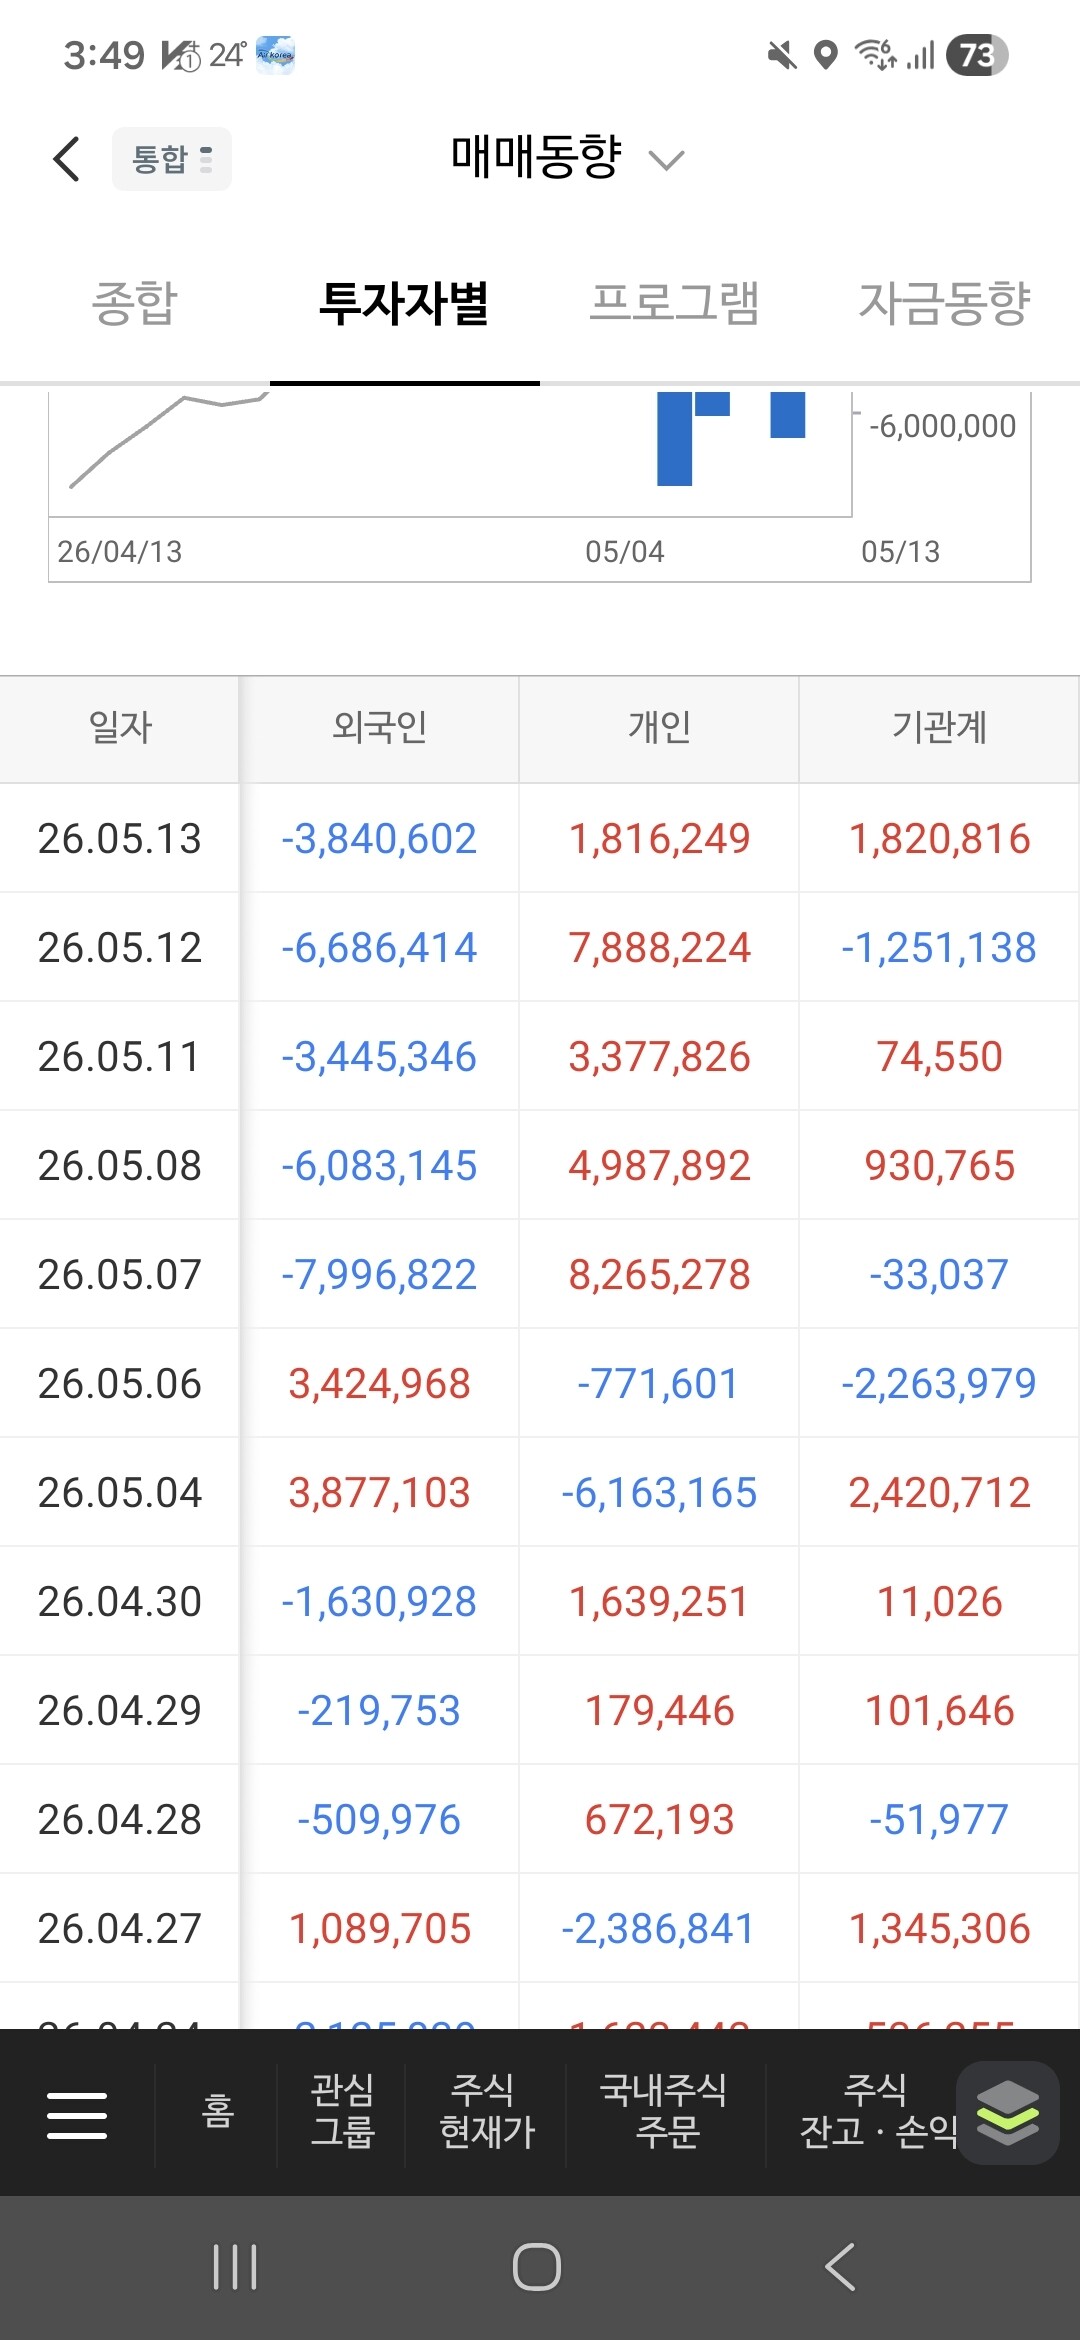The width and height of the screenshot is (1080, 2340).
Task: Open 주식현재가 shortcut
Action: pos(487,2111)
